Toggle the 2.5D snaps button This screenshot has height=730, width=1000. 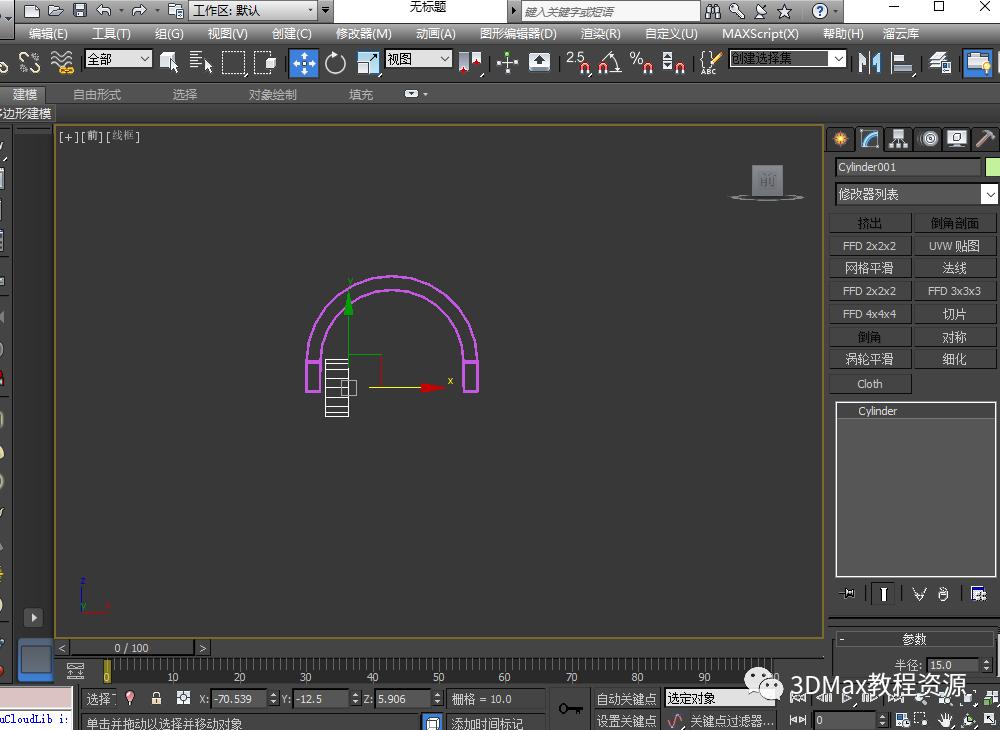coord(579,63)
